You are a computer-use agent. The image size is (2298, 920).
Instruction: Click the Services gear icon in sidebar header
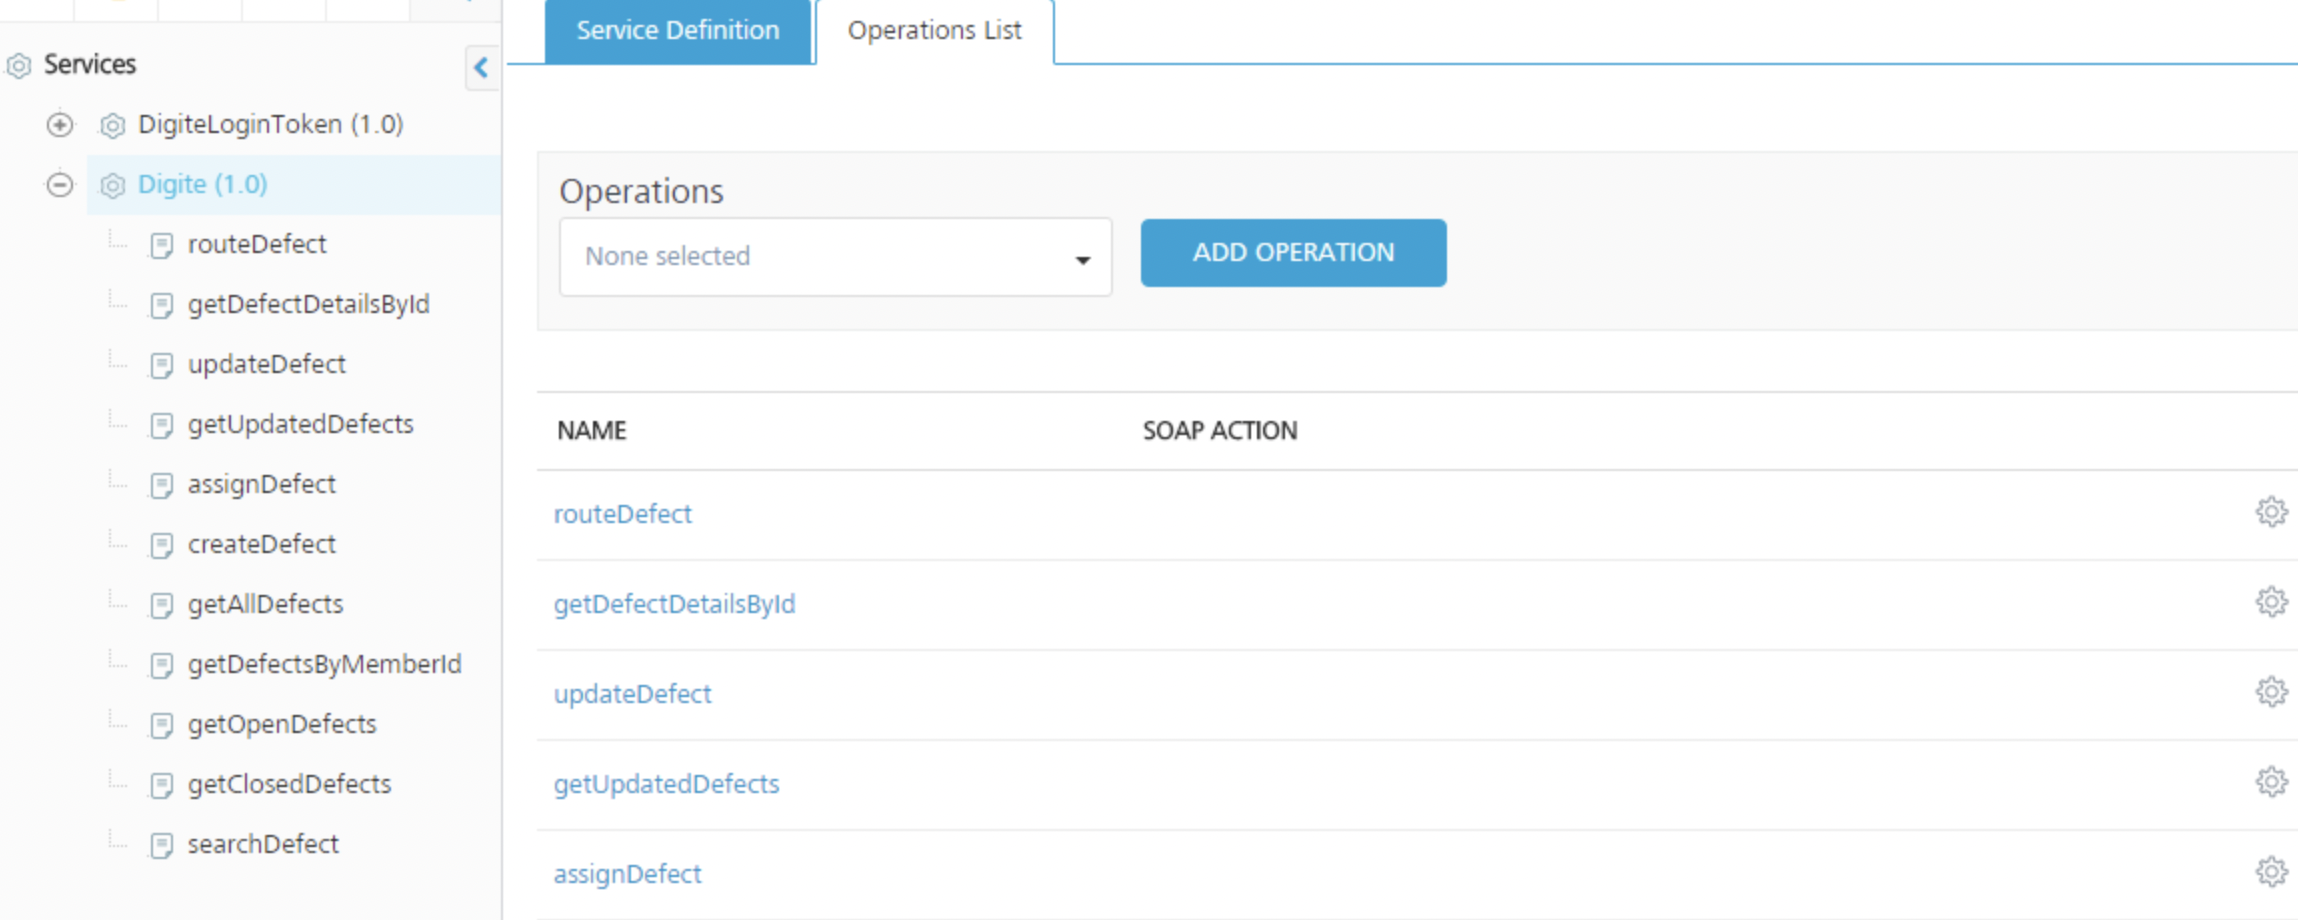(19, 66)
